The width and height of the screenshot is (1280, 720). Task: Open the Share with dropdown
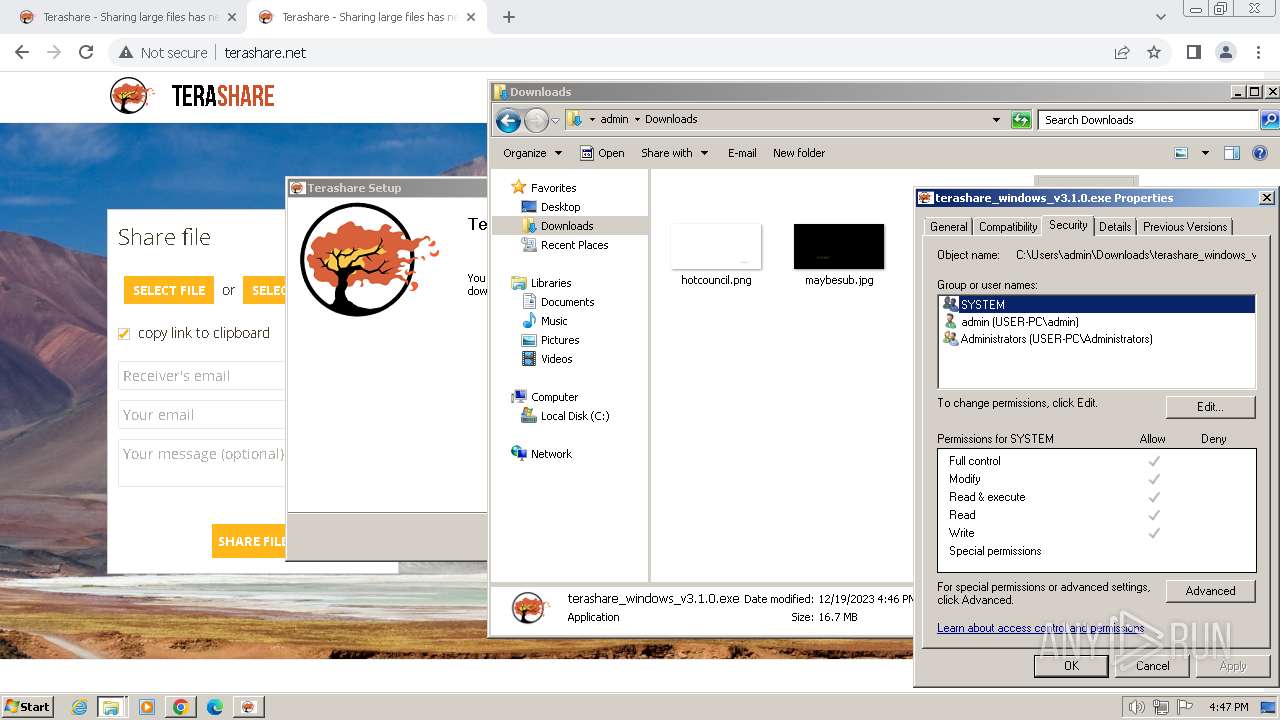click(x=674, y=153)
